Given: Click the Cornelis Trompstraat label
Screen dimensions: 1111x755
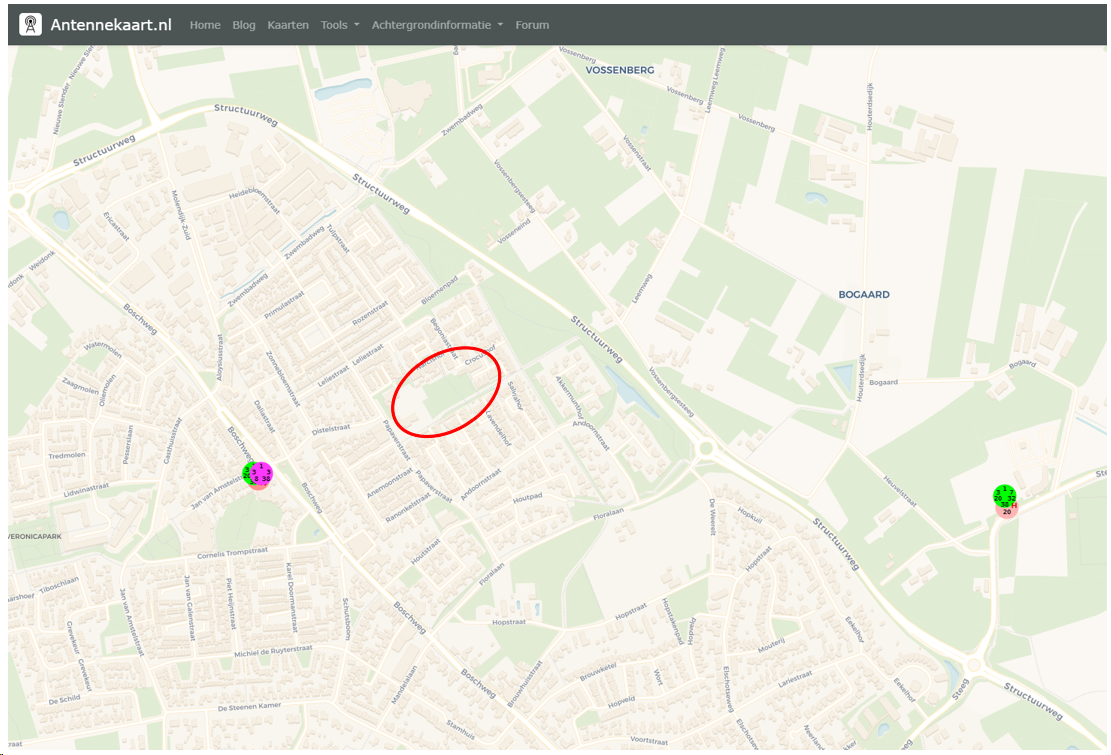Looking at the screenshot, I should click(232, 552).
